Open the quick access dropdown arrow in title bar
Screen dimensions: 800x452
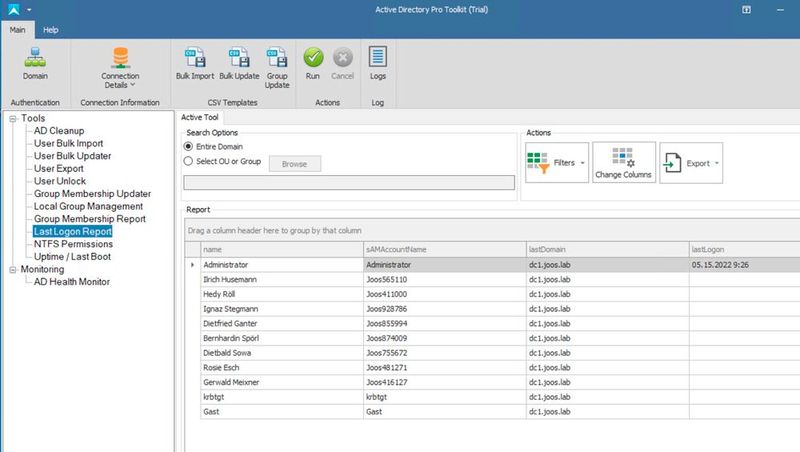[29, 10]
